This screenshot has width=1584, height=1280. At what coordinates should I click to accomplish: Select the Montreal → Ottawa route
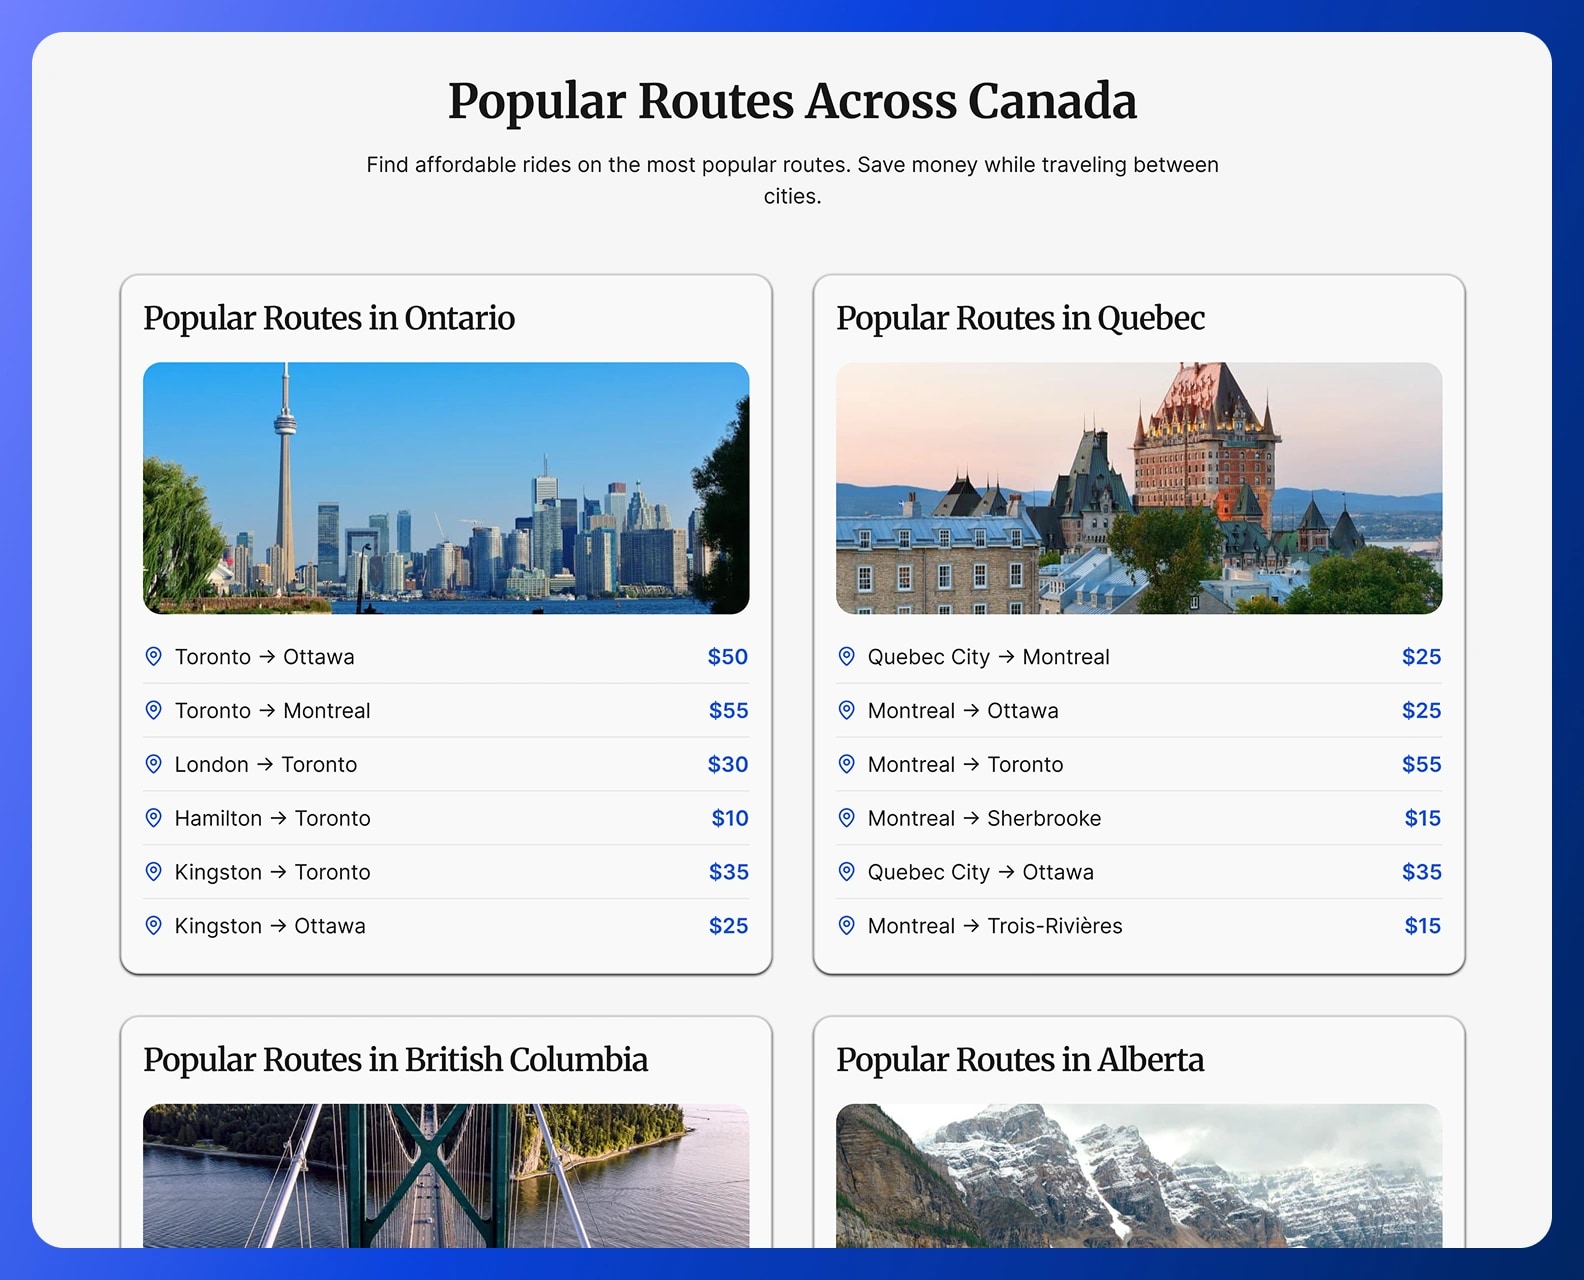point(1139,711)
